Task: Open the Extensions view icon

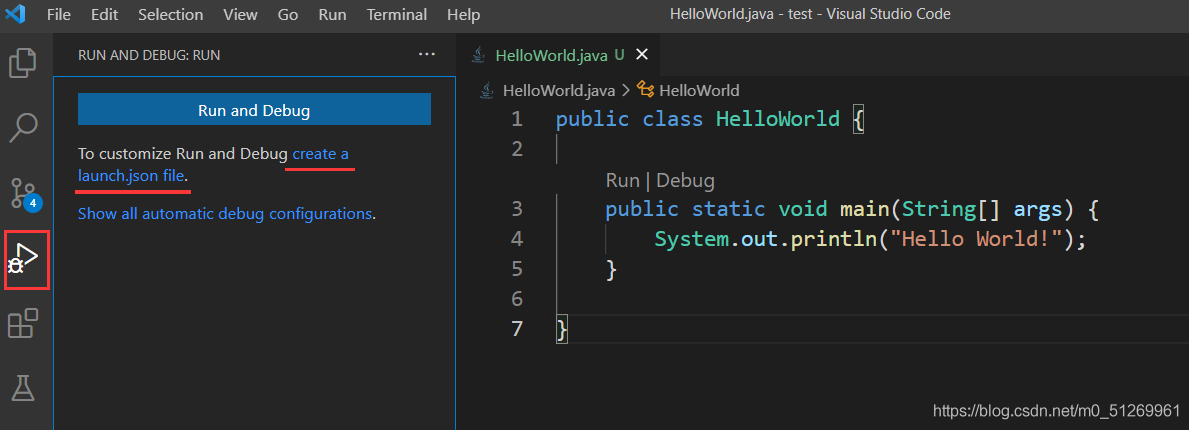Action: 23,323
